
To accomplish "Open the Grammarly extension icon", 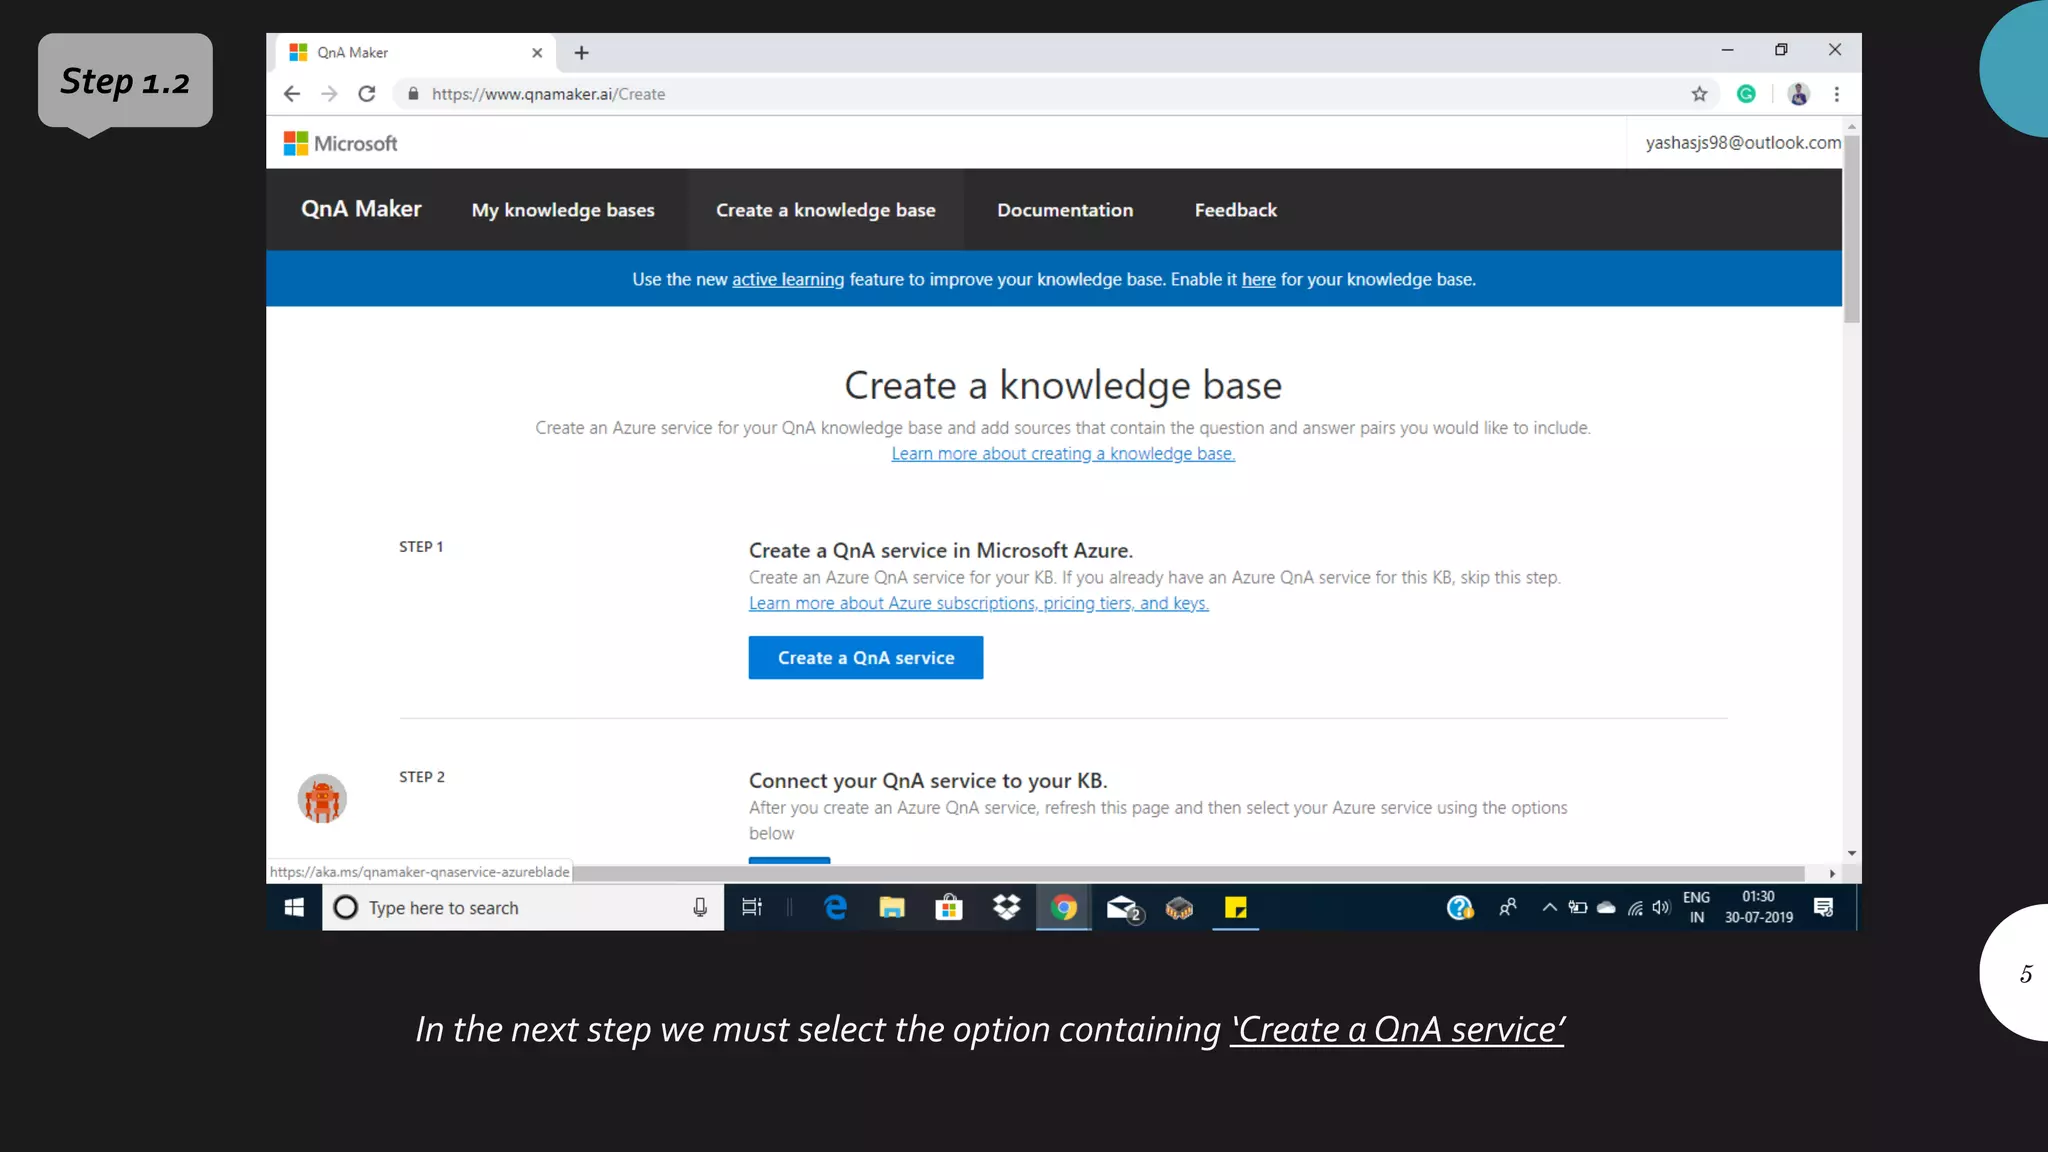I will coord(1746,94).
